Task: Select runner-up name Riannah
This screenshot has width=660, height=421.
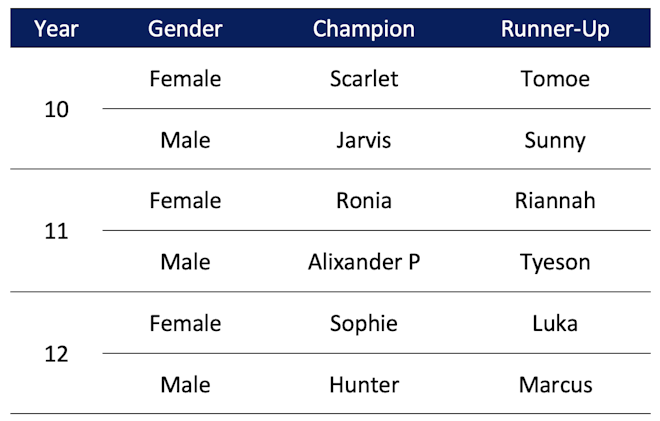Action: click(x=555, y=201)
